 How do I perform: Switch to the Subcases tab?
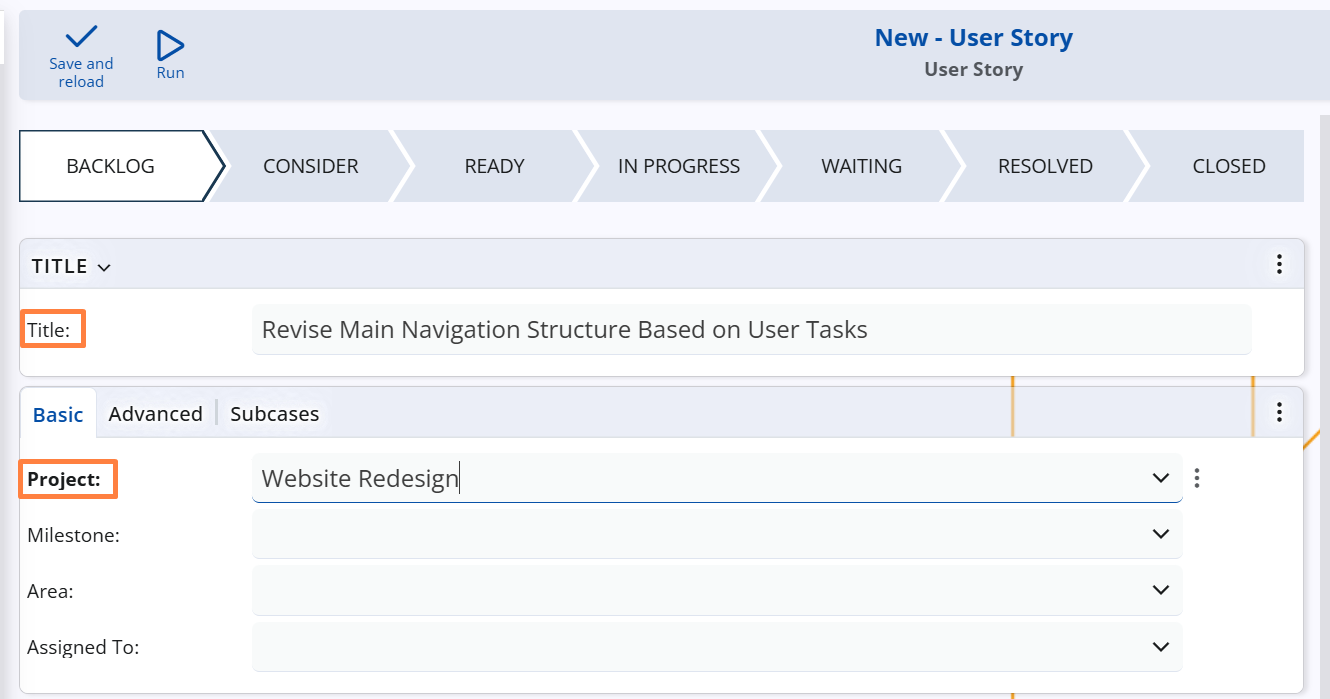(274, 414)
